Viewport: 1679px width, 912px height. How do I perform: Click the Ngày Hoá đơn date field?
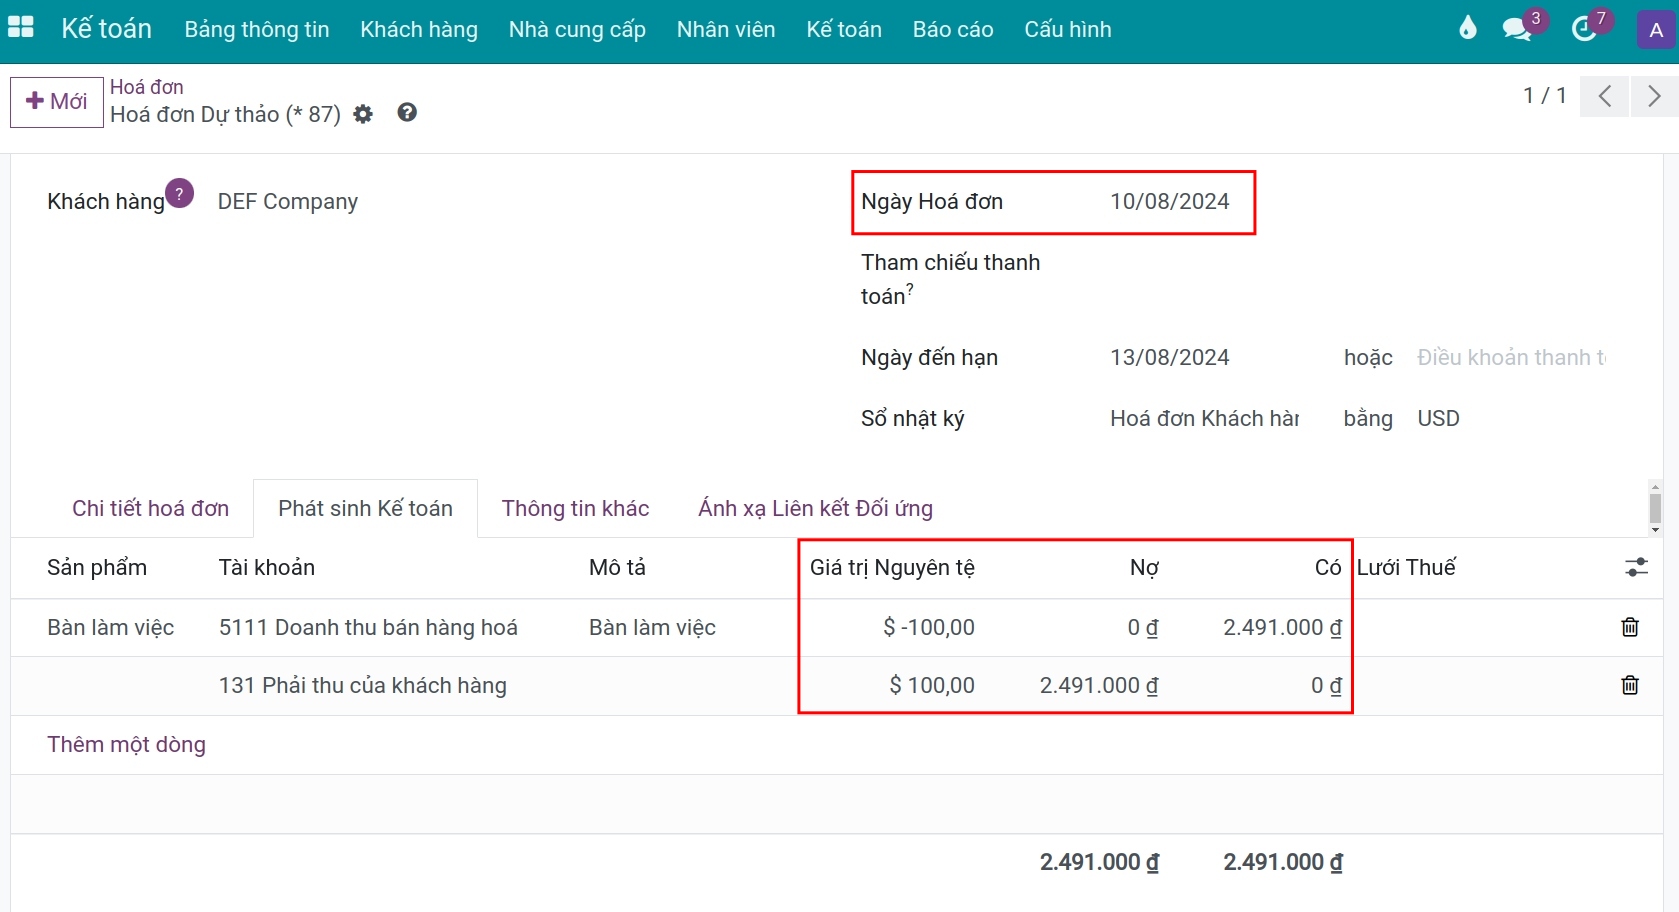[x=1169, y=201]
